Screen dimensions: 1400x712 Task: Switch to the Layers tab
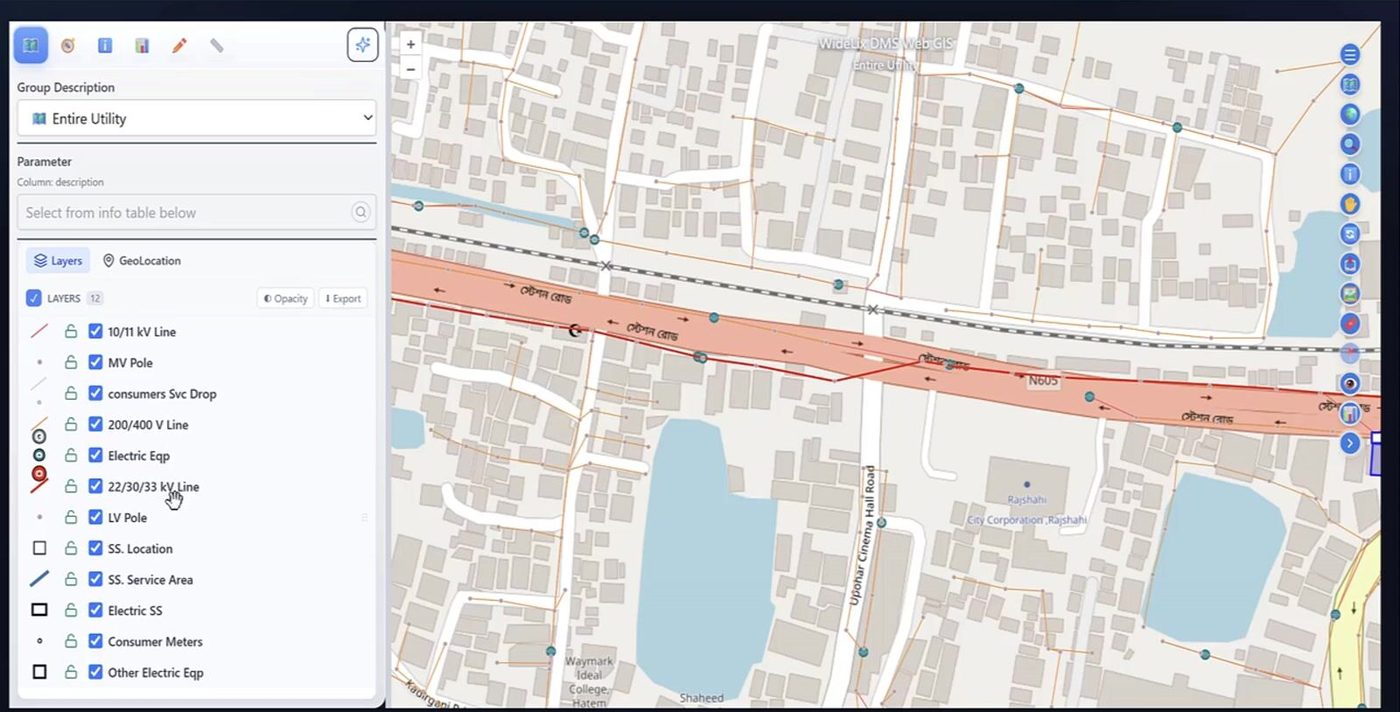point(58,261)
